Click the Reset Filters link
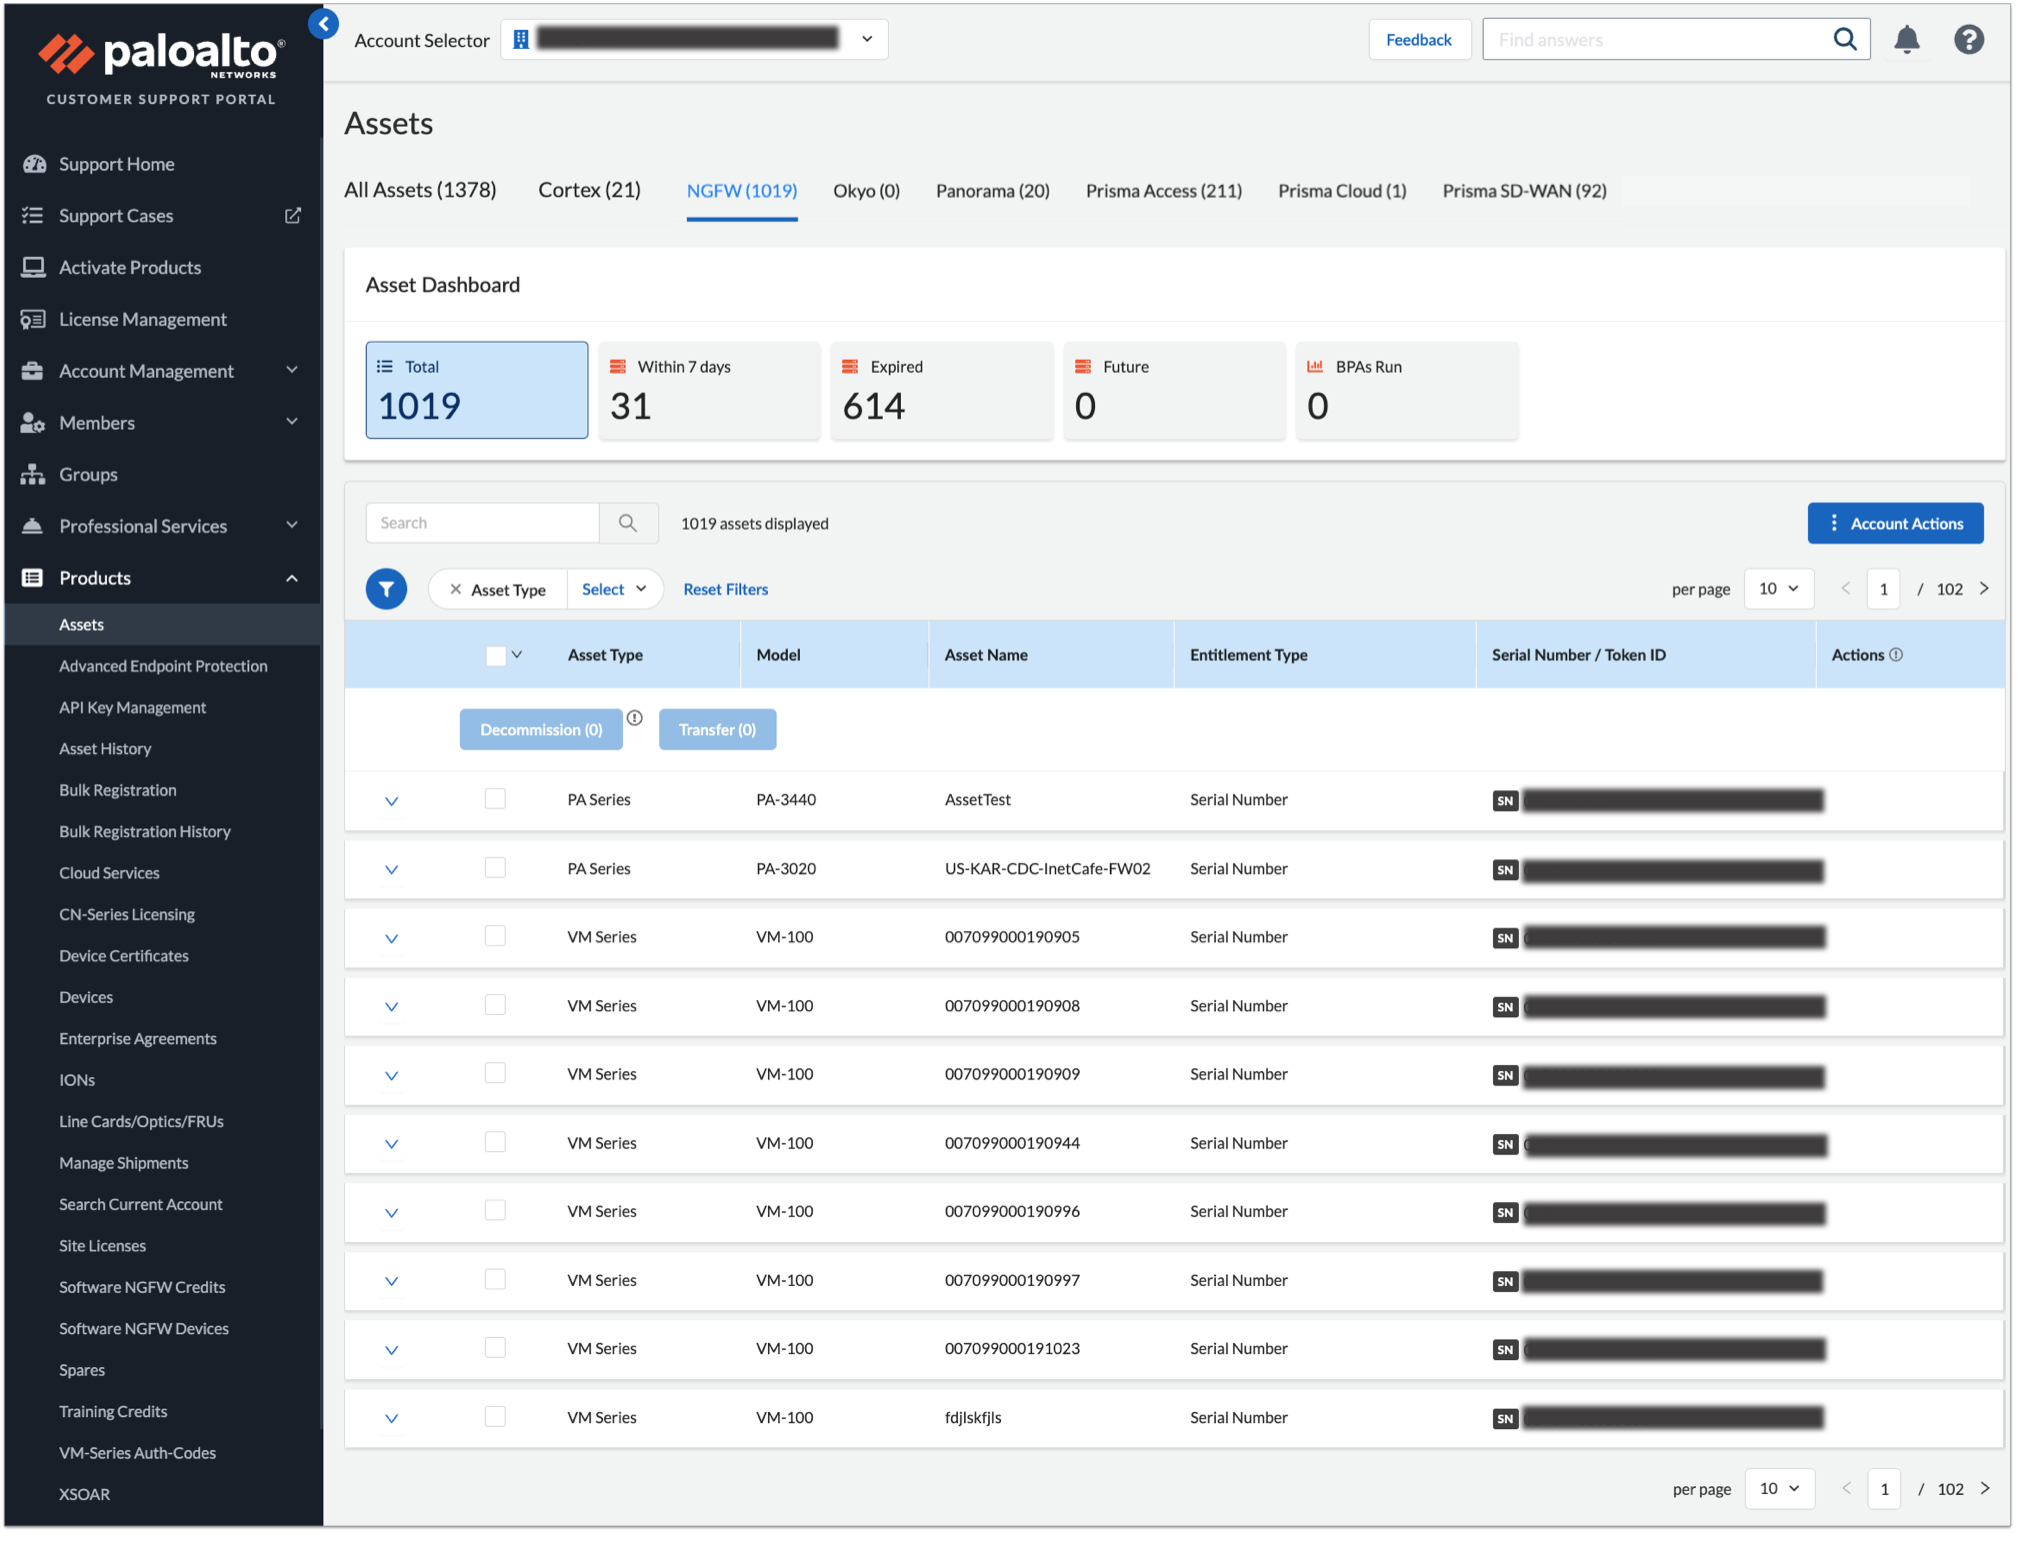2020x1541 pixels. [725, 589]
